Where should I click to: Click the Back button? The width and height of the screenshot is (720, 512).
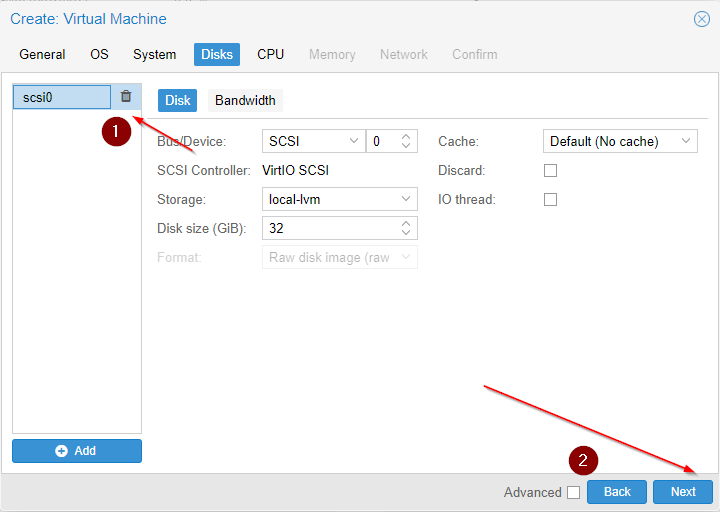click(617, 492)
